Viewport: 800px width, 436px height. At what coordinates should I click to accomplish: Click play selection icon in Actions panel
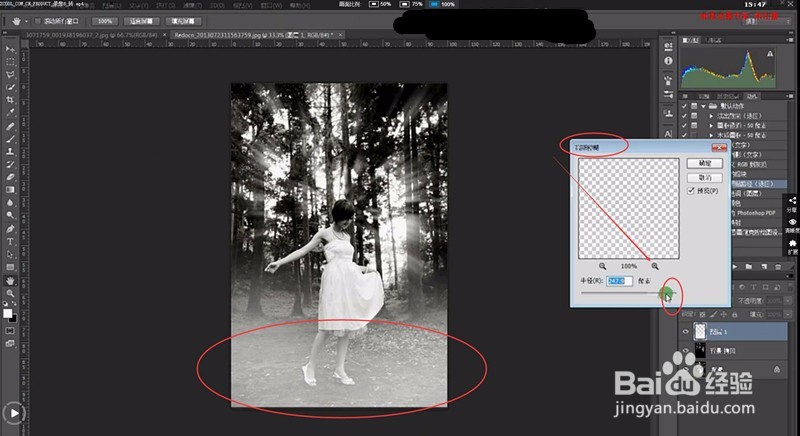pyautogui.click(x=735, y=266)
